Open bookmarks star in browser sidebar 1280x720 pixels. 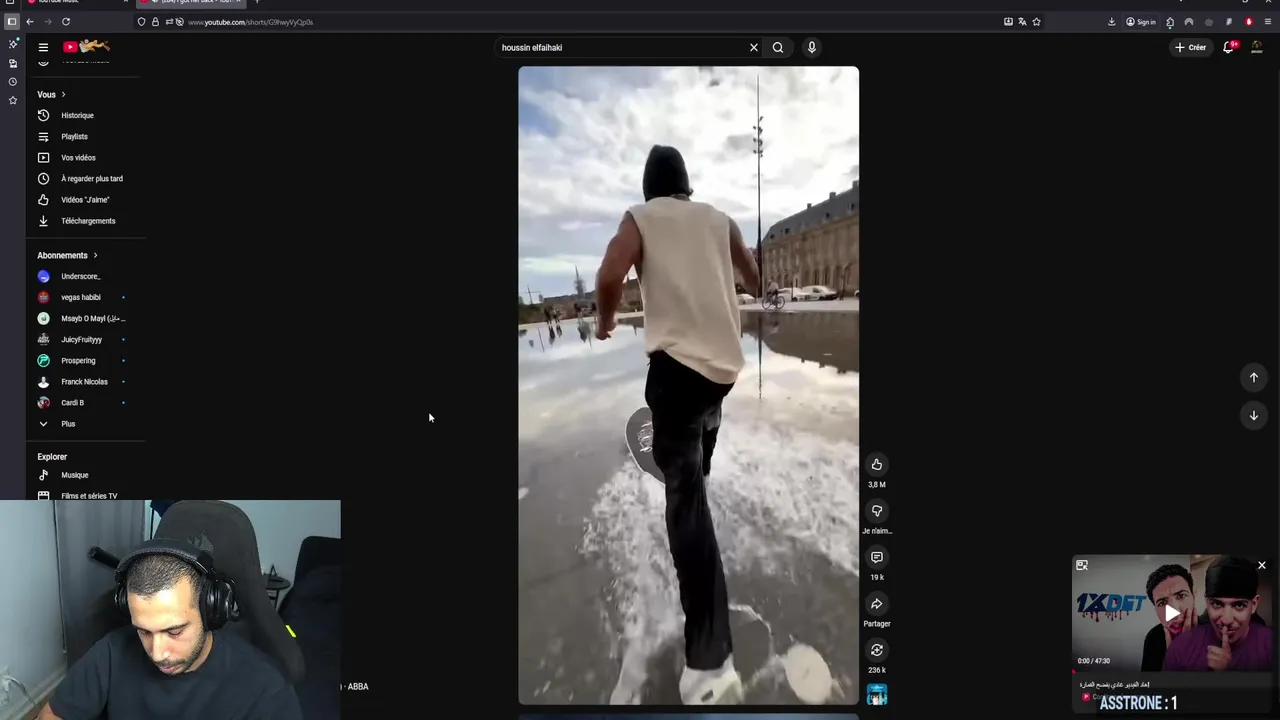[13, 101]
